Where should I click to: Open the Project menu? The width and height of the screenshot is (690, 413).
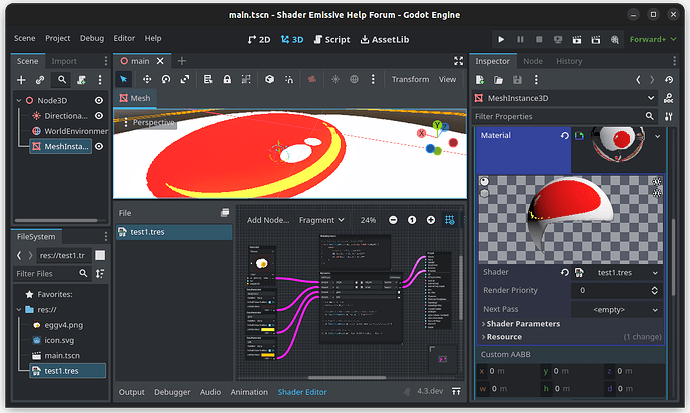[58, 38]
